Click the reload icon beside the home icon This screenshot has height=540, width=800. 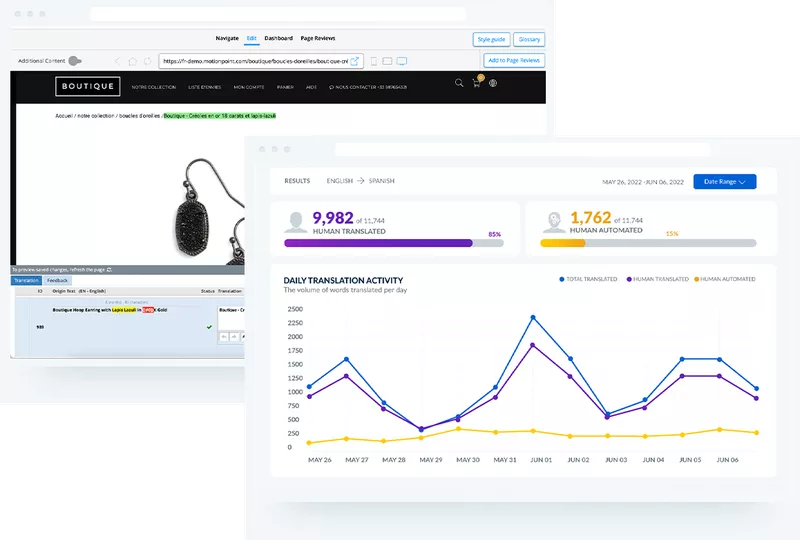tap(147, 61)
